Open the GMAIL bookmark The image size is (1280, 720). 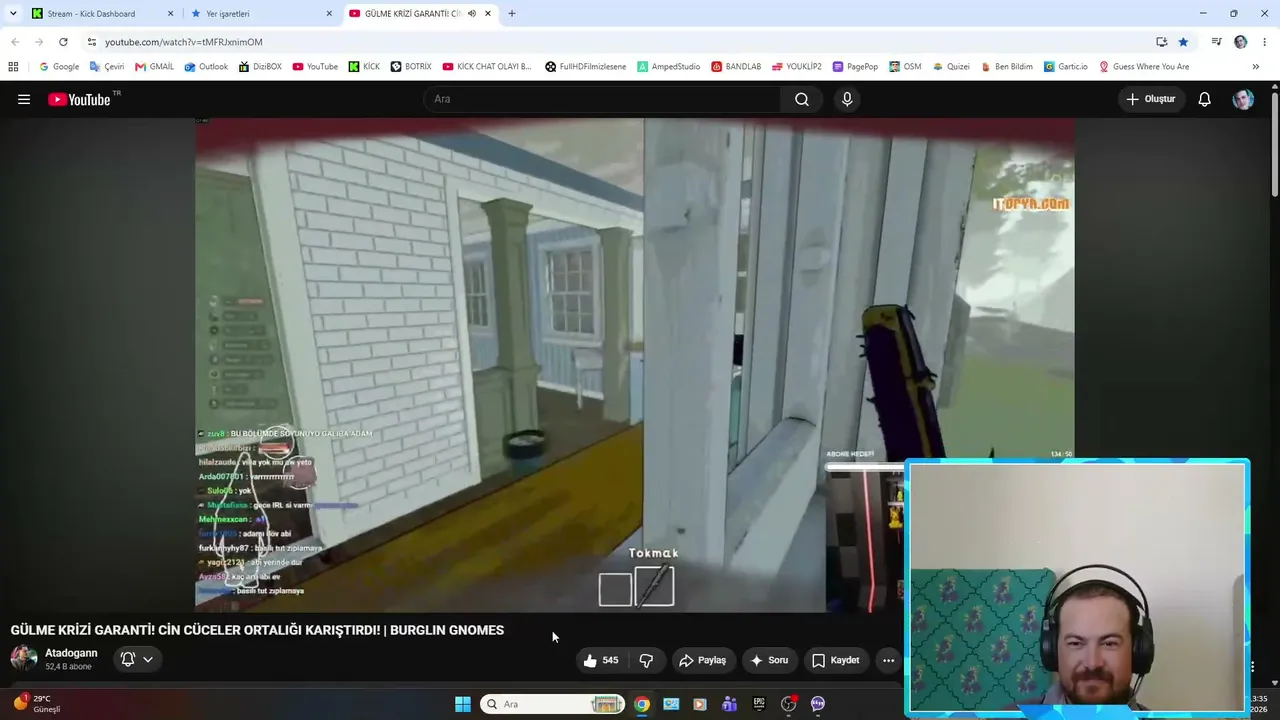[154, 67]
